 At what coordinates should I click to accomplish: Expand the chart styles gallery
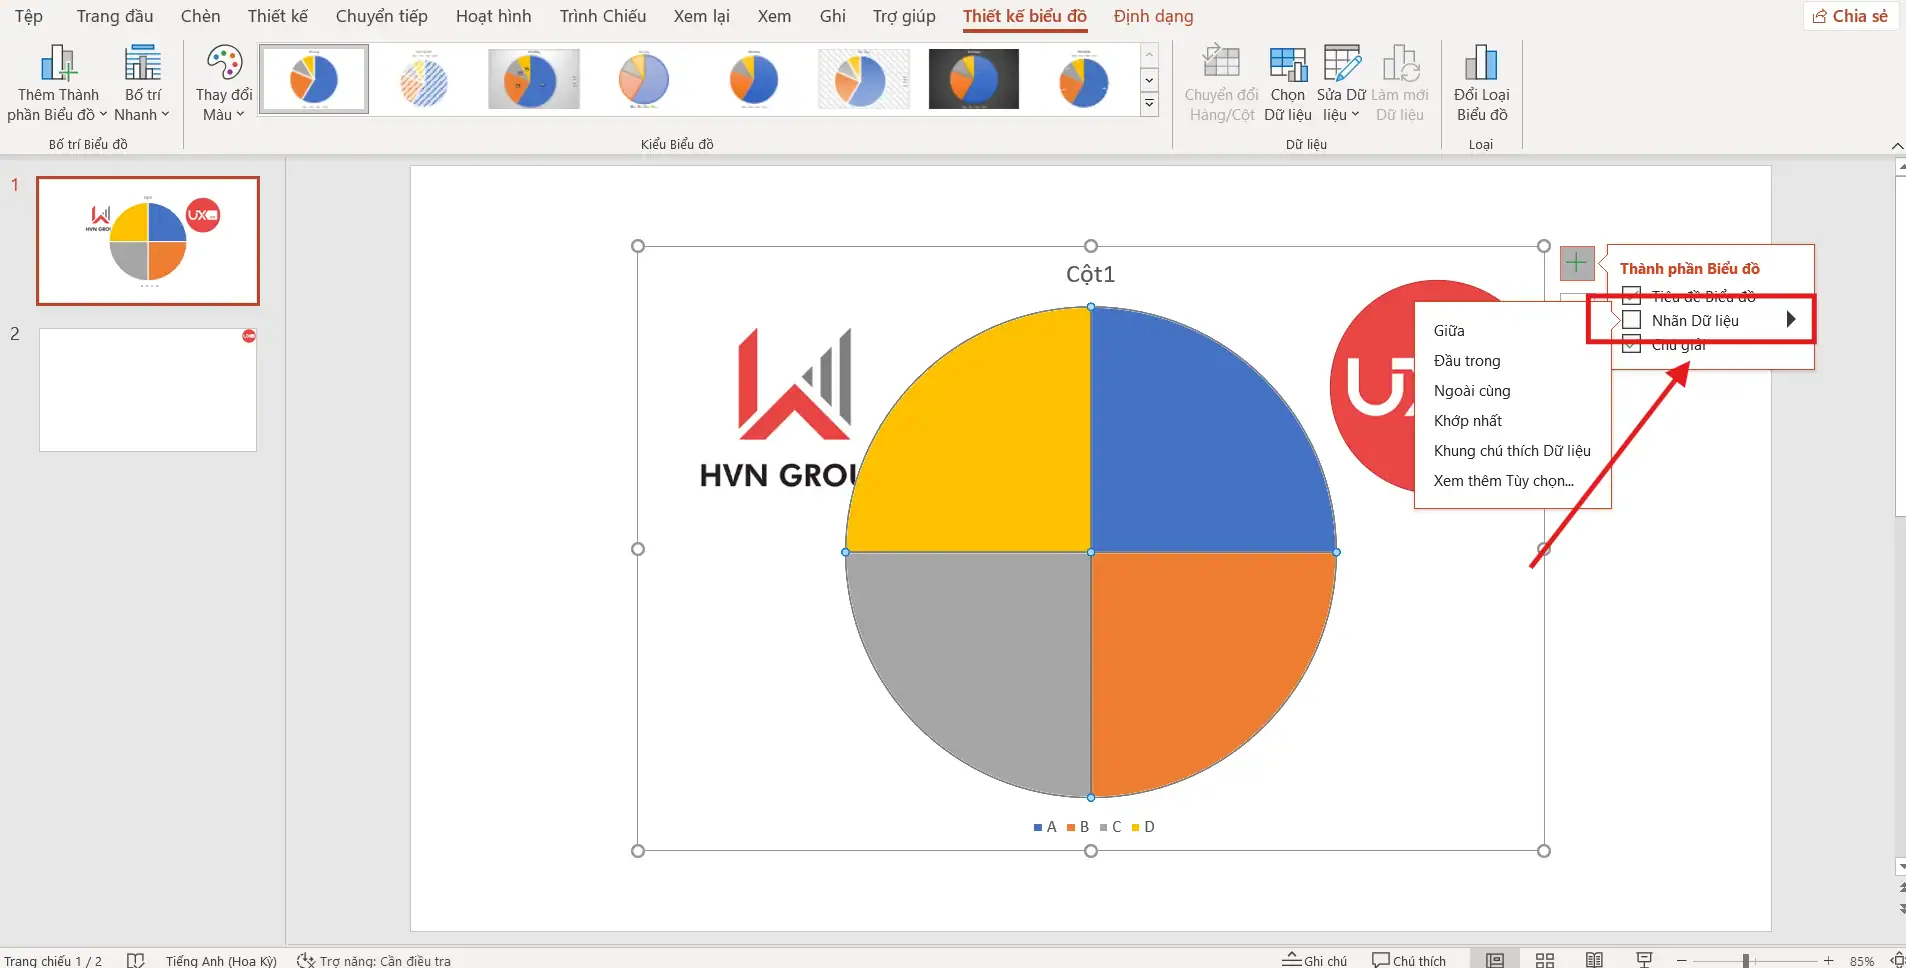(x=1149, y=103)
